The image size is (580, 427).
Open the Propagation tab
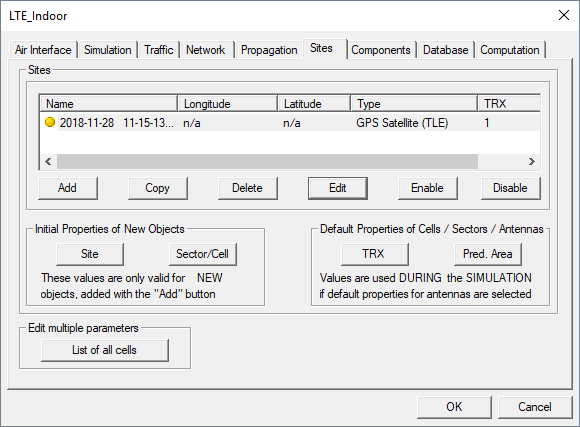pyautogui.click(x=269, y=50)
